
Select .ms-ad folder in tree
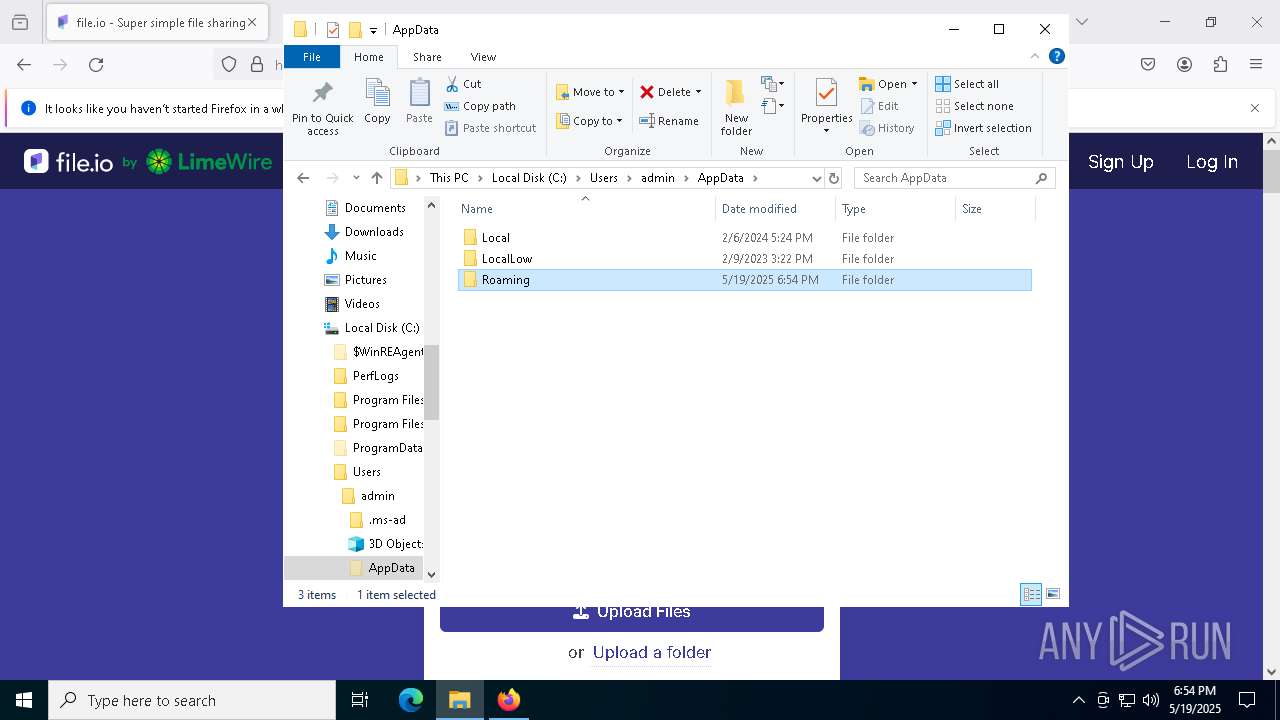(377, 520)
